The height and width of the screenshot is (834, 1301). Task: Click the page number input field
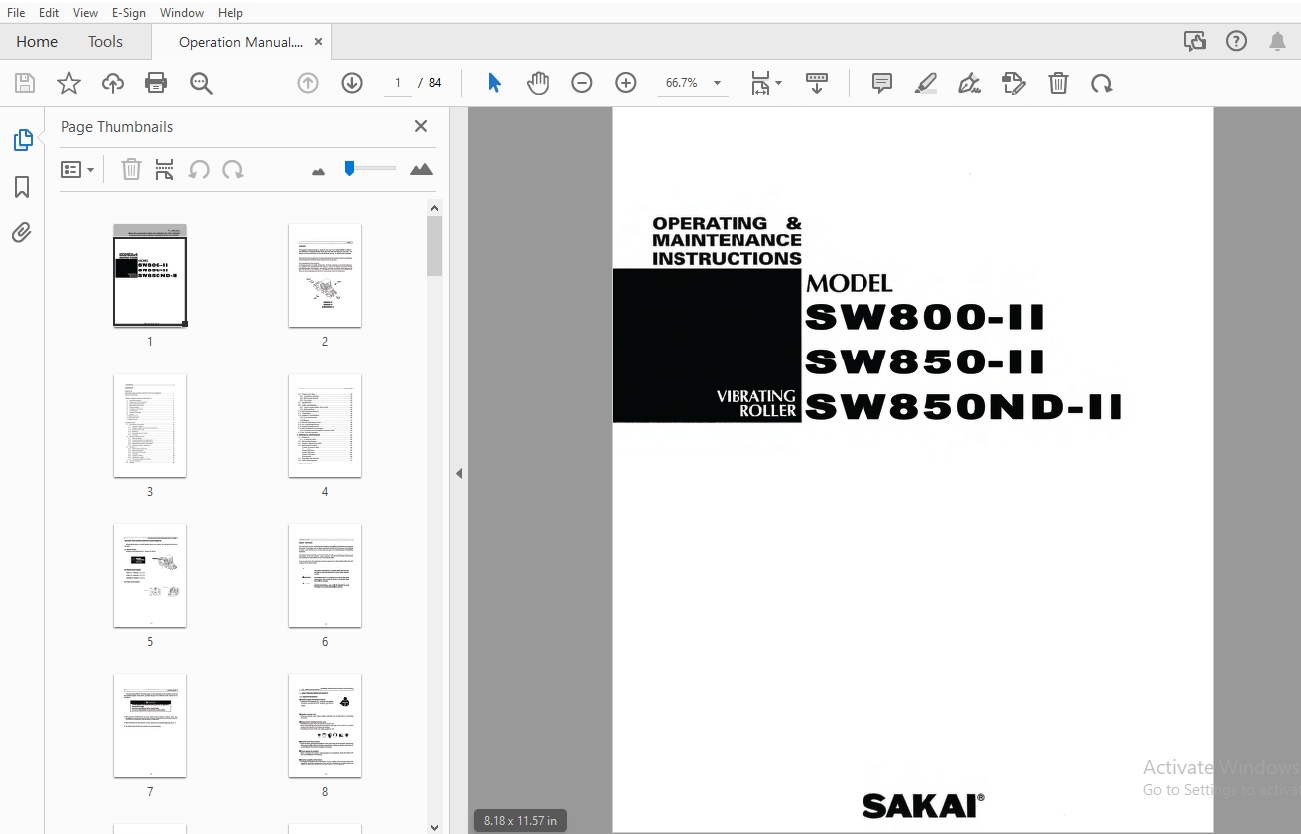pos(397,83)
